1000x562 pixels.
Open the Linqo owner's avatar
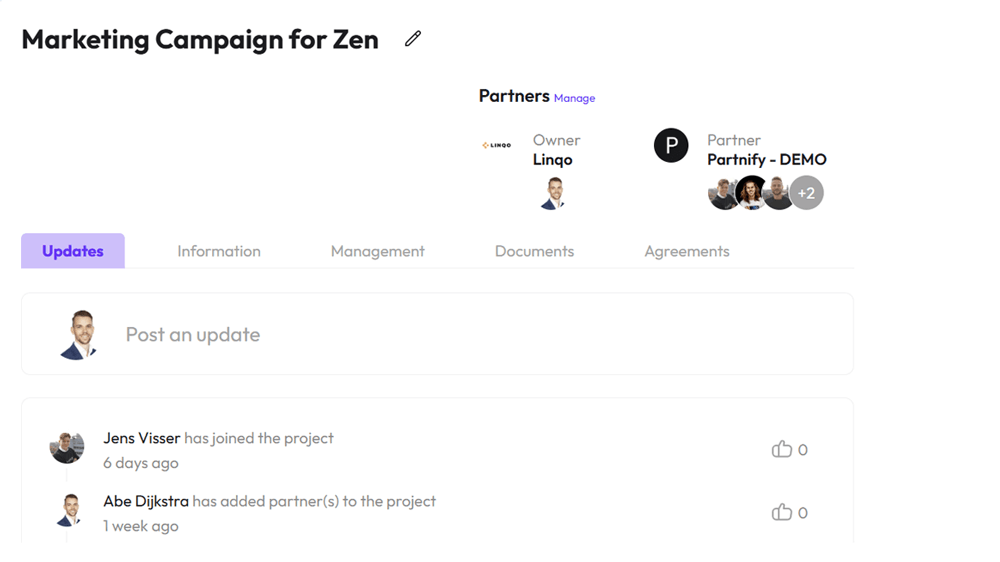tap(553, 193)
